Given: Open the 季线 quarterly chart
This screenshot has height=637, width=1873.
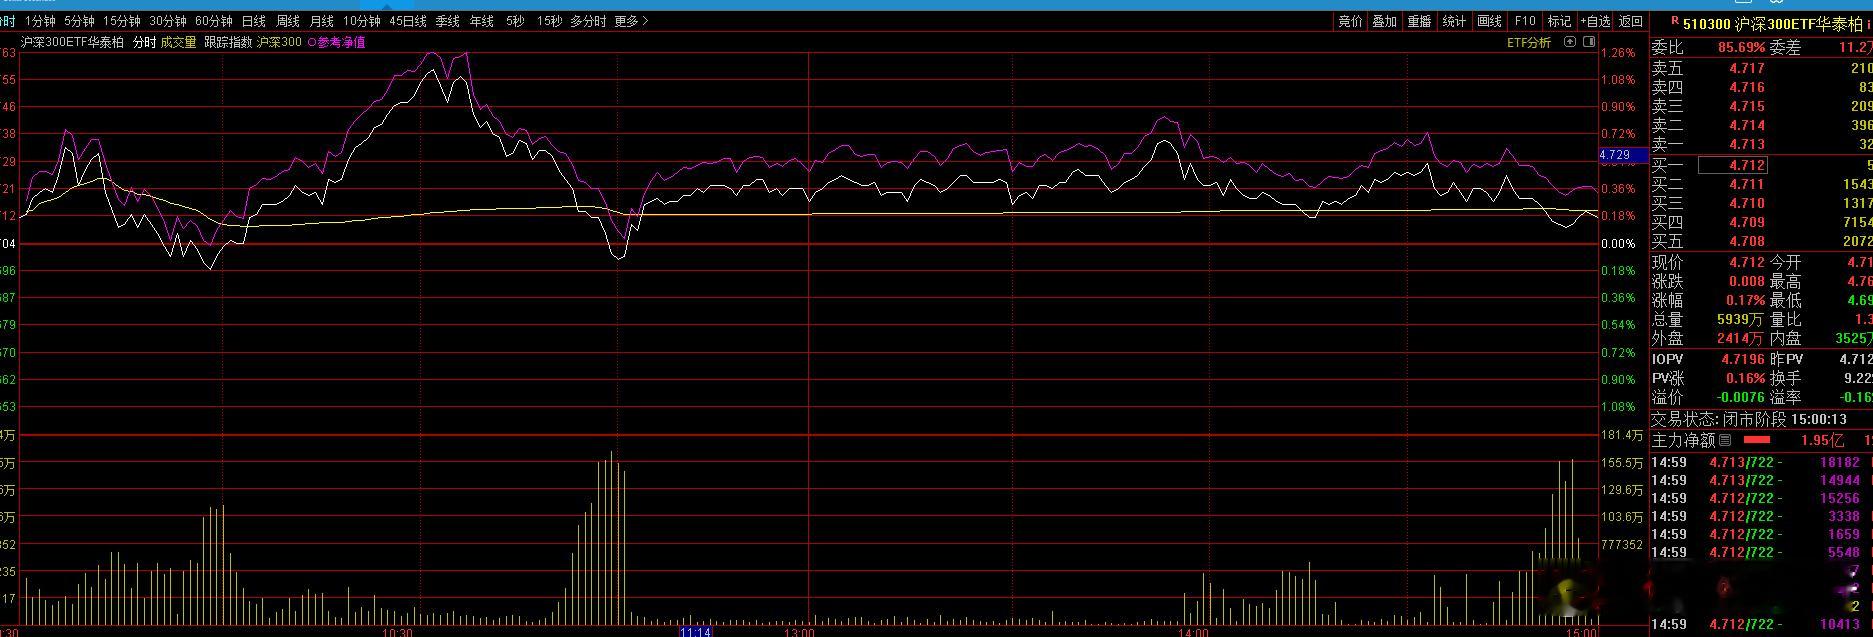Looking at the screenshot, I should pyautogui.click(x=448, y=21).
